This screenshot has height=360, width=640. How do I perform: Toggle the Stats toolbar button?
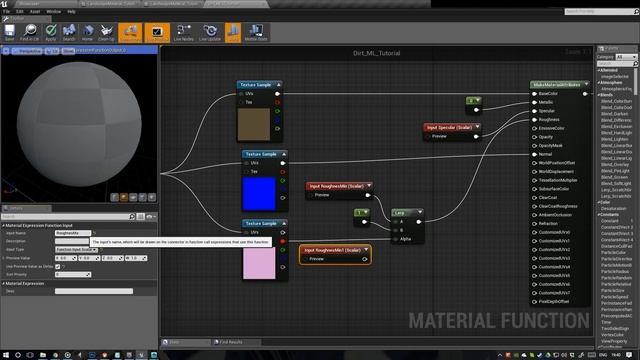(x=233, y=33)
